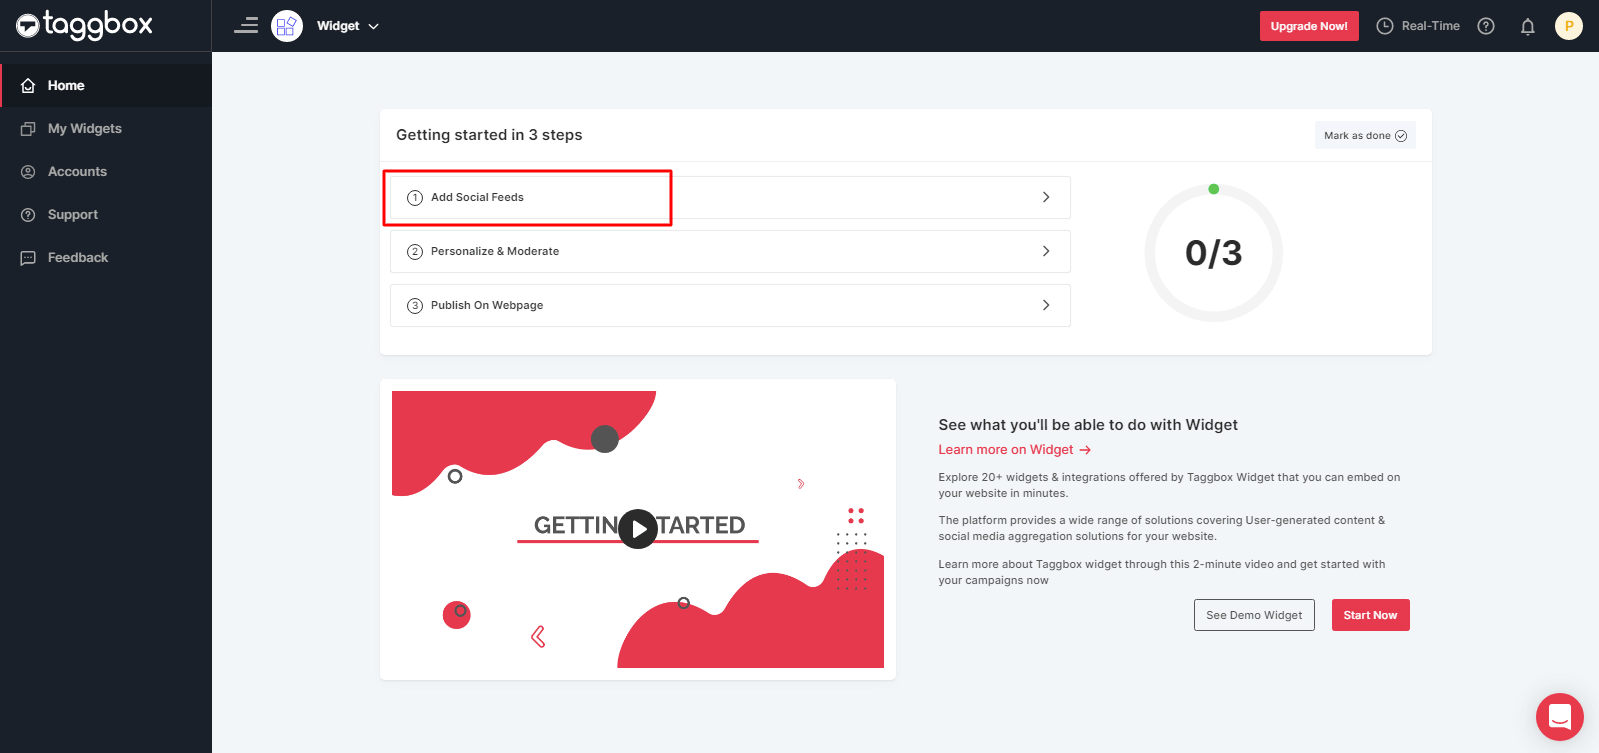
Task: Expand the Add Social Feeds step
Action: click(730, 197)
